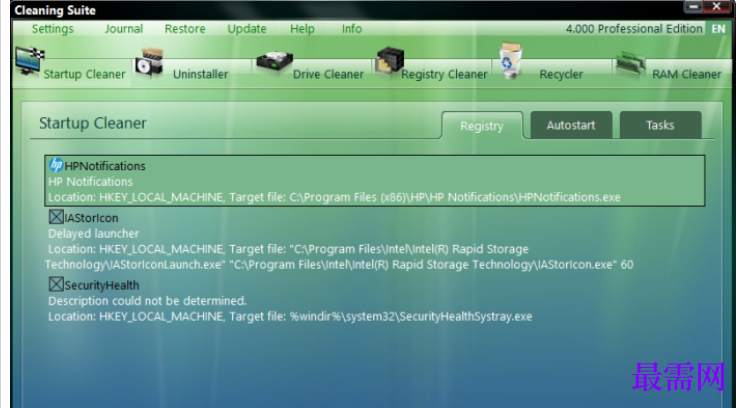Image resolution: width=744 pixels, height=408 pixels.
Task: Switch to the Autostart tab
Action: coord(571,125)
